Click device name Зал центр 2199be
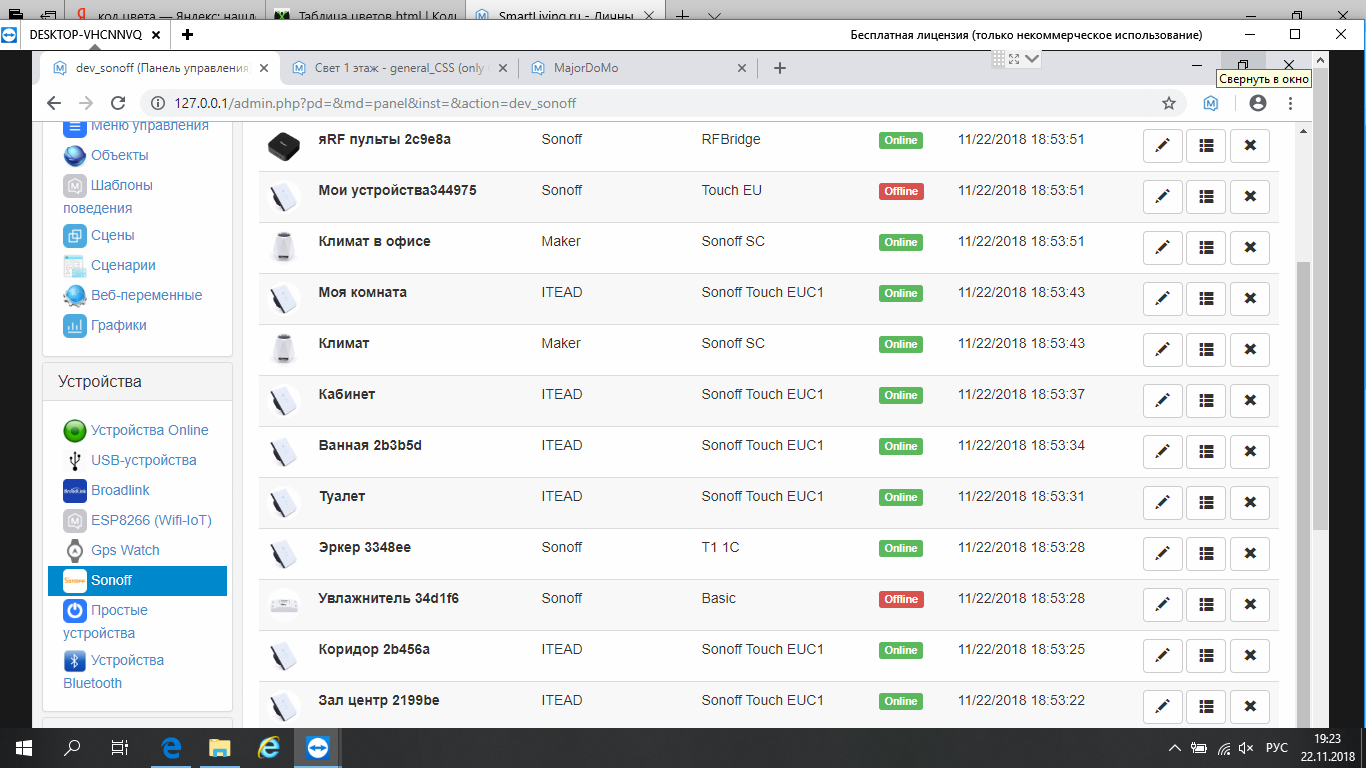Screen dimensions: 1366x768 pos(379,700)
